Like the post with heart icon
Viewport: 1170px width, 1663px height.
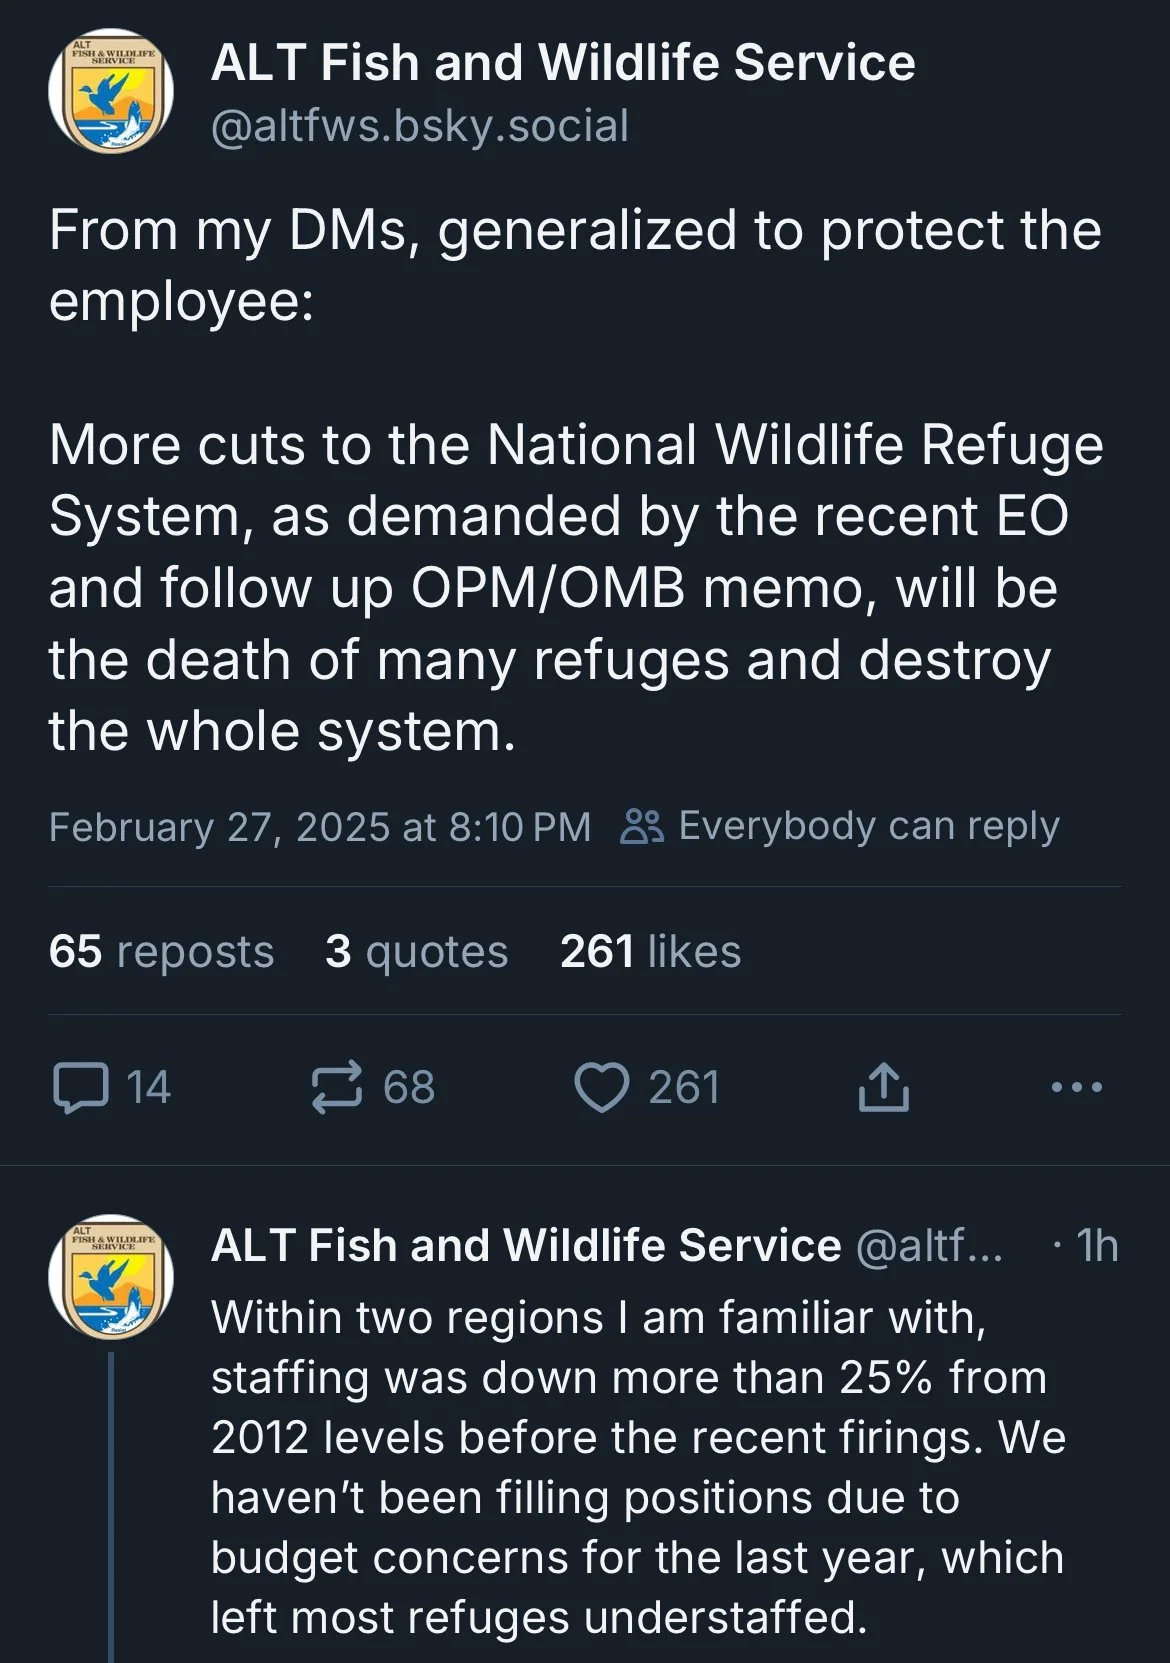[601, 1088]
